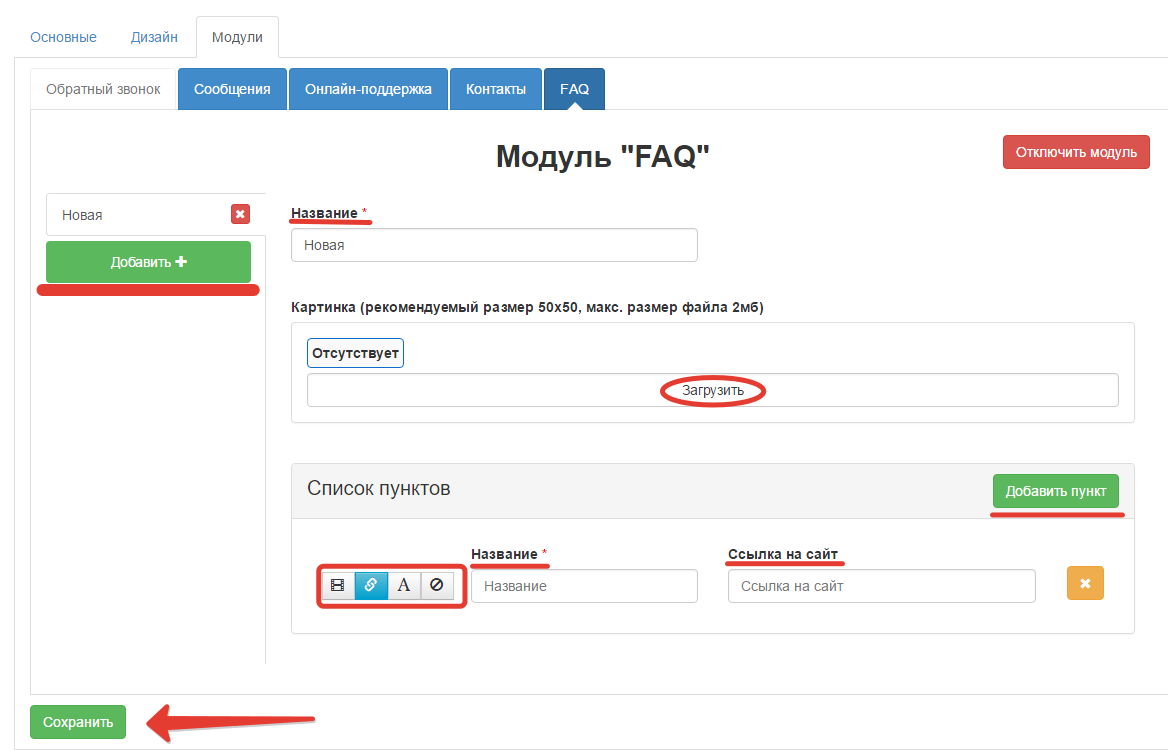The width and height of the screenshot is (1168, 750).
Task: Click the 'Модуль "FAQ"' title
Action: coord(603,156)
